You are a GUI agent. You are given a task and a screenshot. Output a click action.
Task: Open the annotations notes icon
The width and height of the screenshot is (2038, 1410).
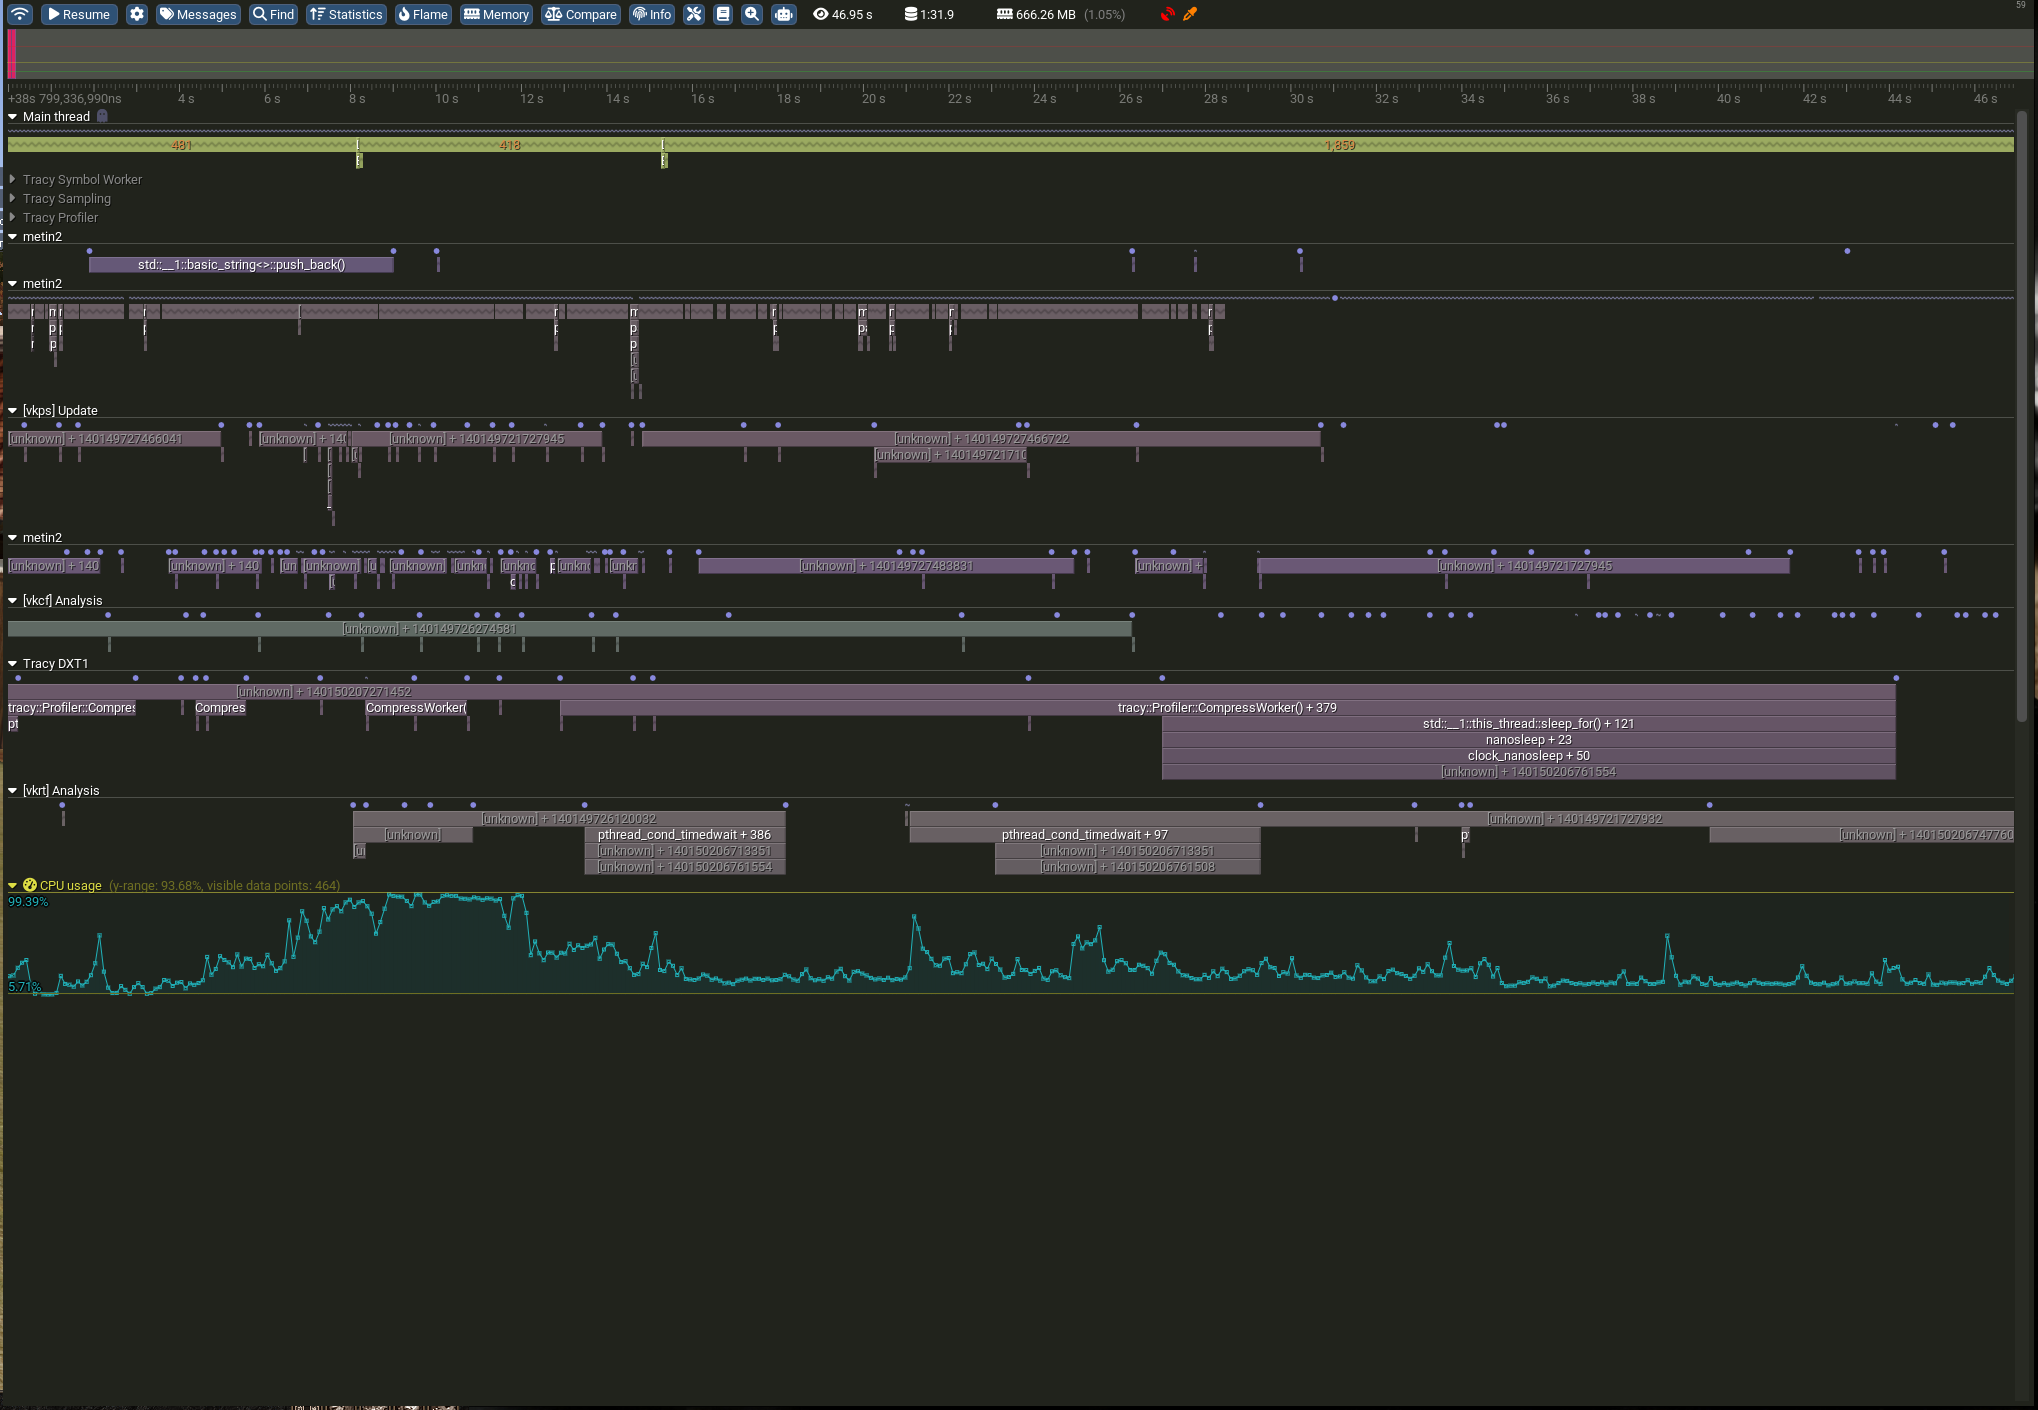pyautogui.click(x=723, y=14)
